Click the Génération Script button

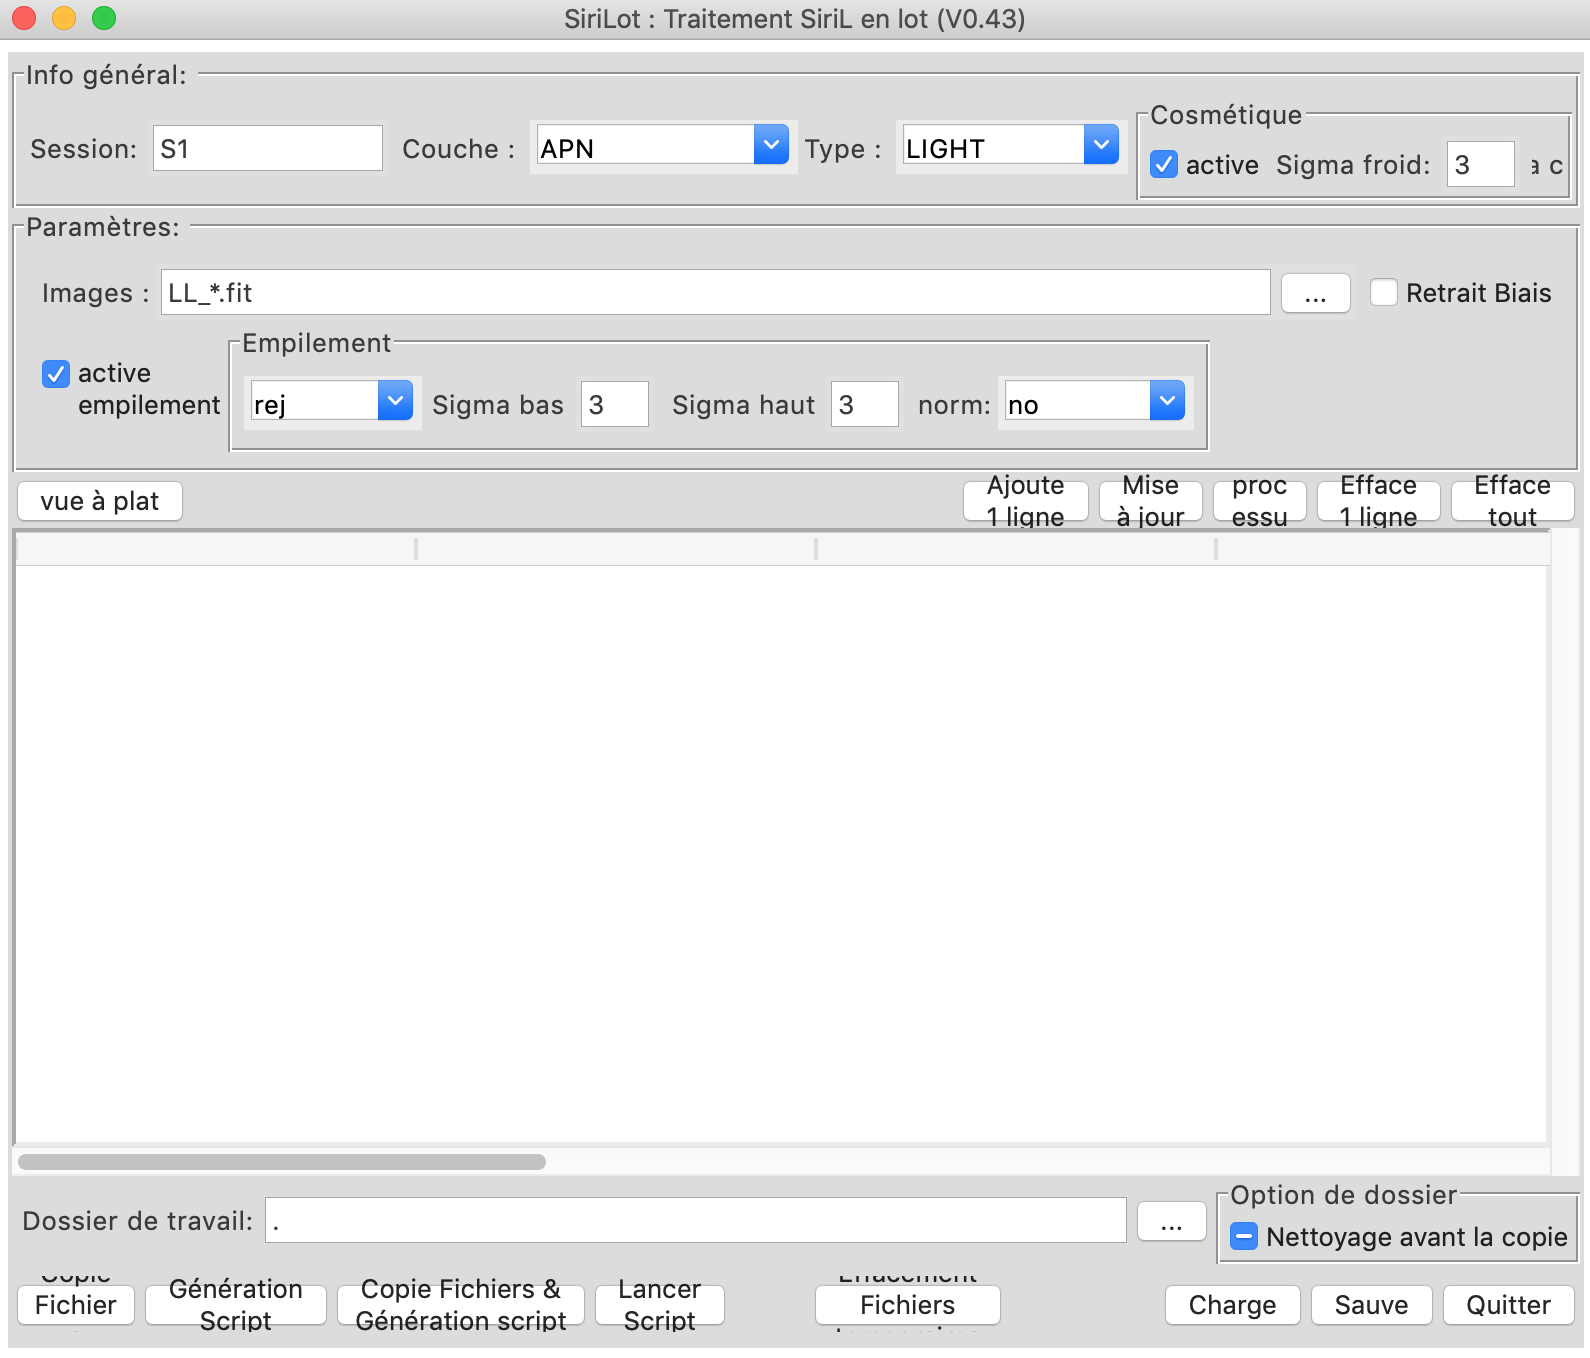(x=236, y=1305)
